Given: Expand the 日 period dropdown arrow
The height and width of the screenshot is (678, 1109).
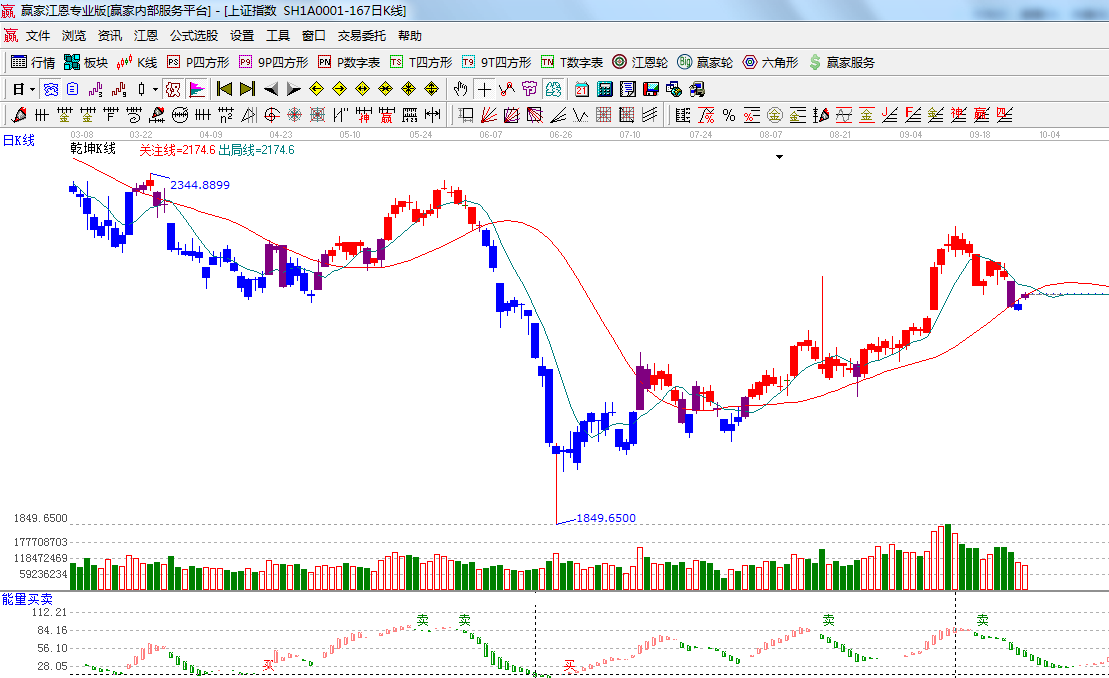Looking at the screenshot, I should click(33, 89).
